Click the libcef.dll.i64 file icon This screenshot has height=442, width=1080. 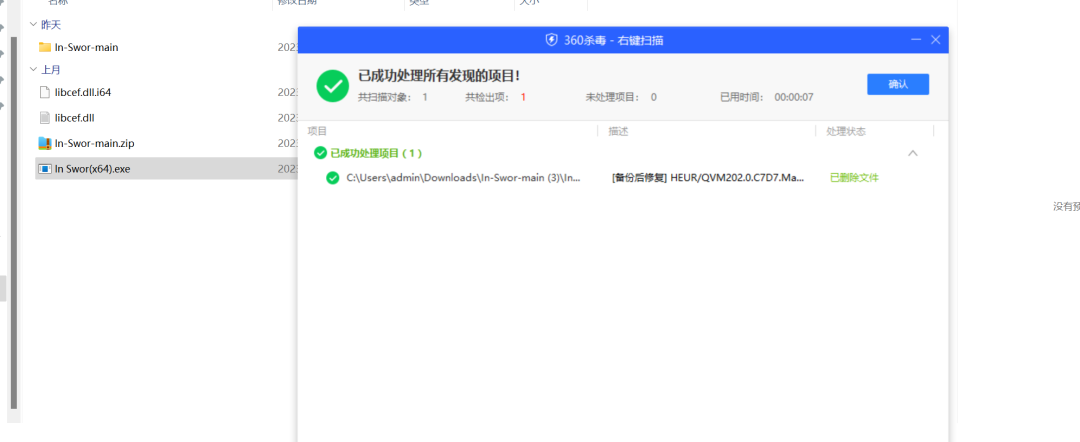pos(45,92)
